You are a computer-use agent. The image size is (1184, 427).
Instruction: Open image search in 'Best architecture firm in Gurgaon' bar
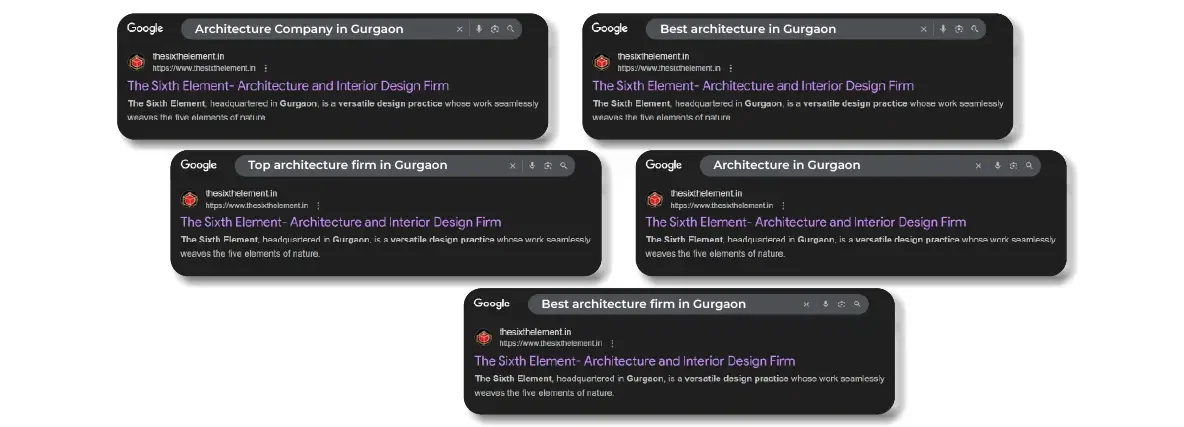[841, 305]
